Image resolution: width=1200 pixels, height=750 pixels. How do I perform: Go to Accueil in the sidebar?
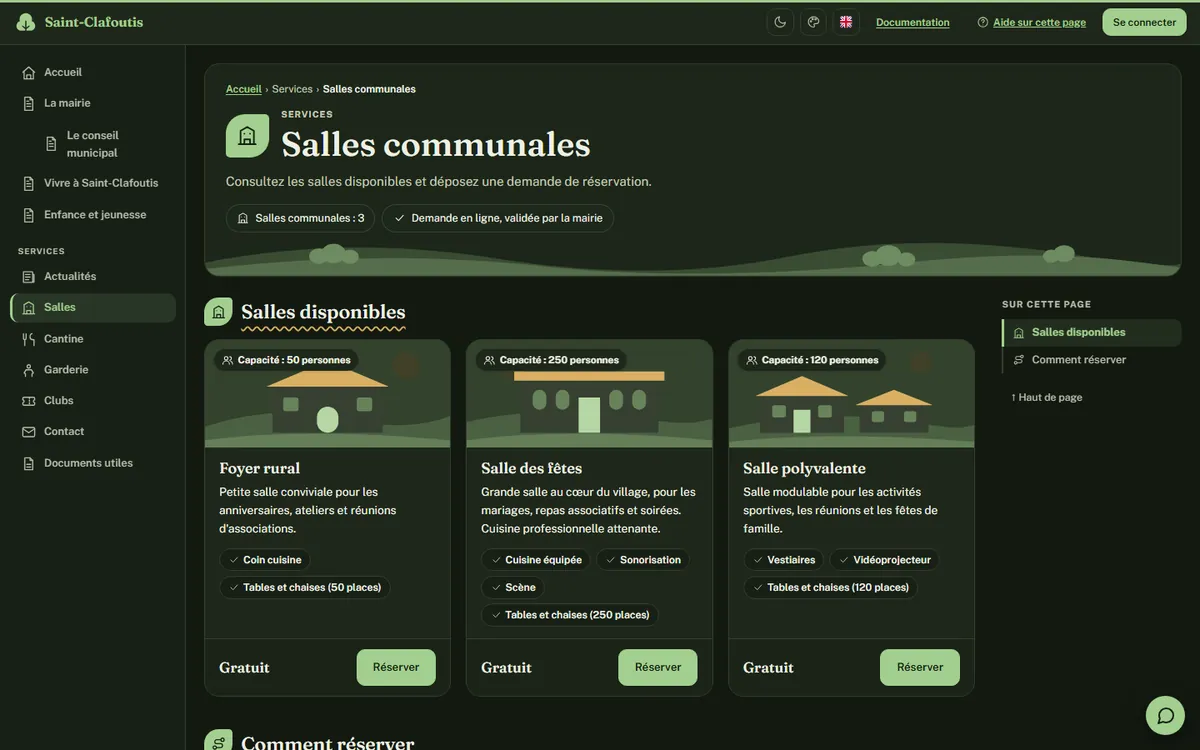[x=93, y=72]
